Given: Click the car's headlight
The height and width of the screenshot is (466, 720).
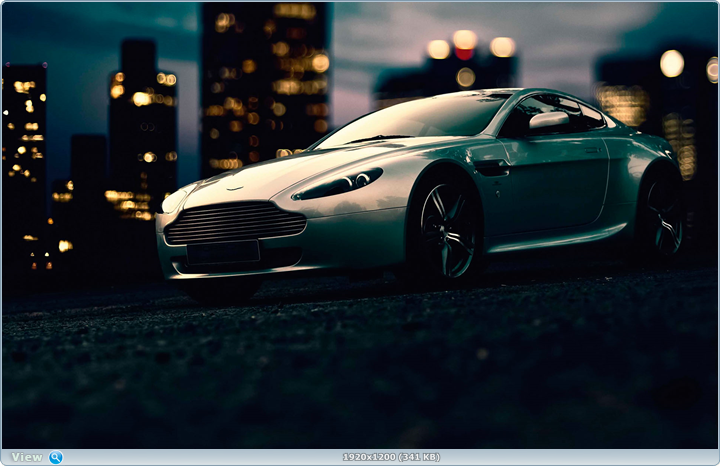Looking at the screenshot, I should 340,184.
